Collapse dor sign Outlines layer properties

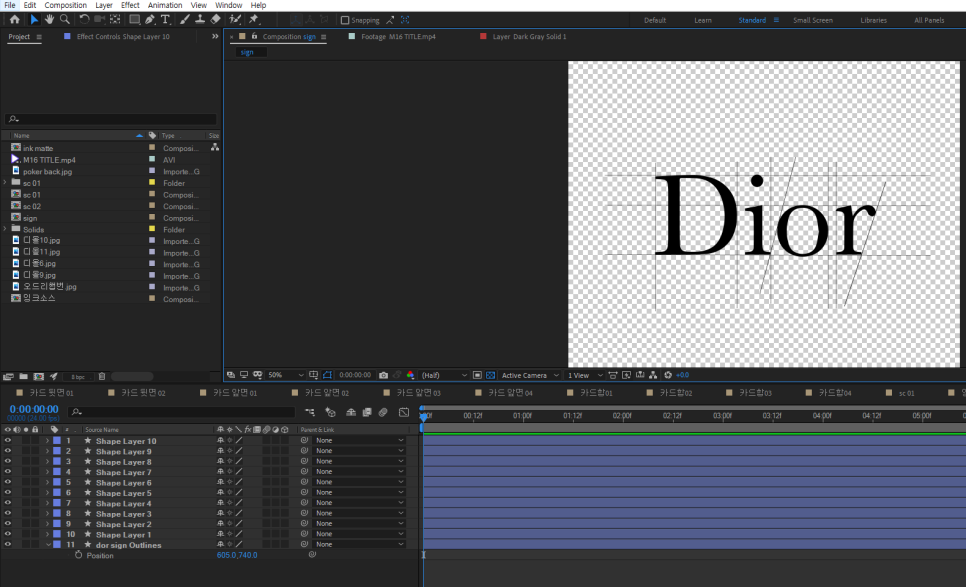(x=47, y=544)
